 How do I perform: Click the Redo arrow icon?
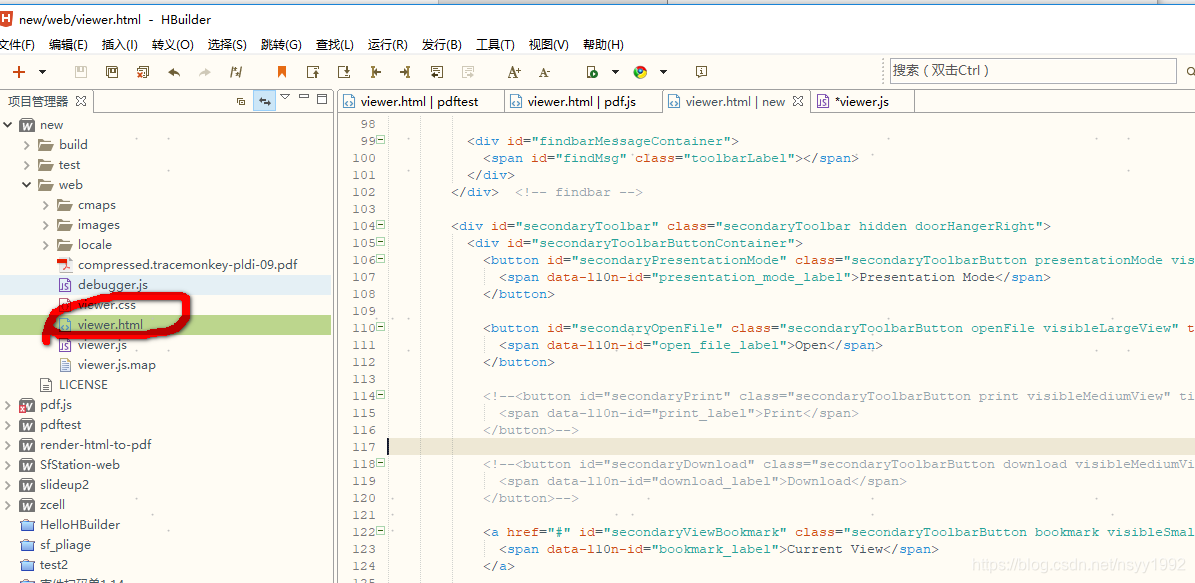204,72
